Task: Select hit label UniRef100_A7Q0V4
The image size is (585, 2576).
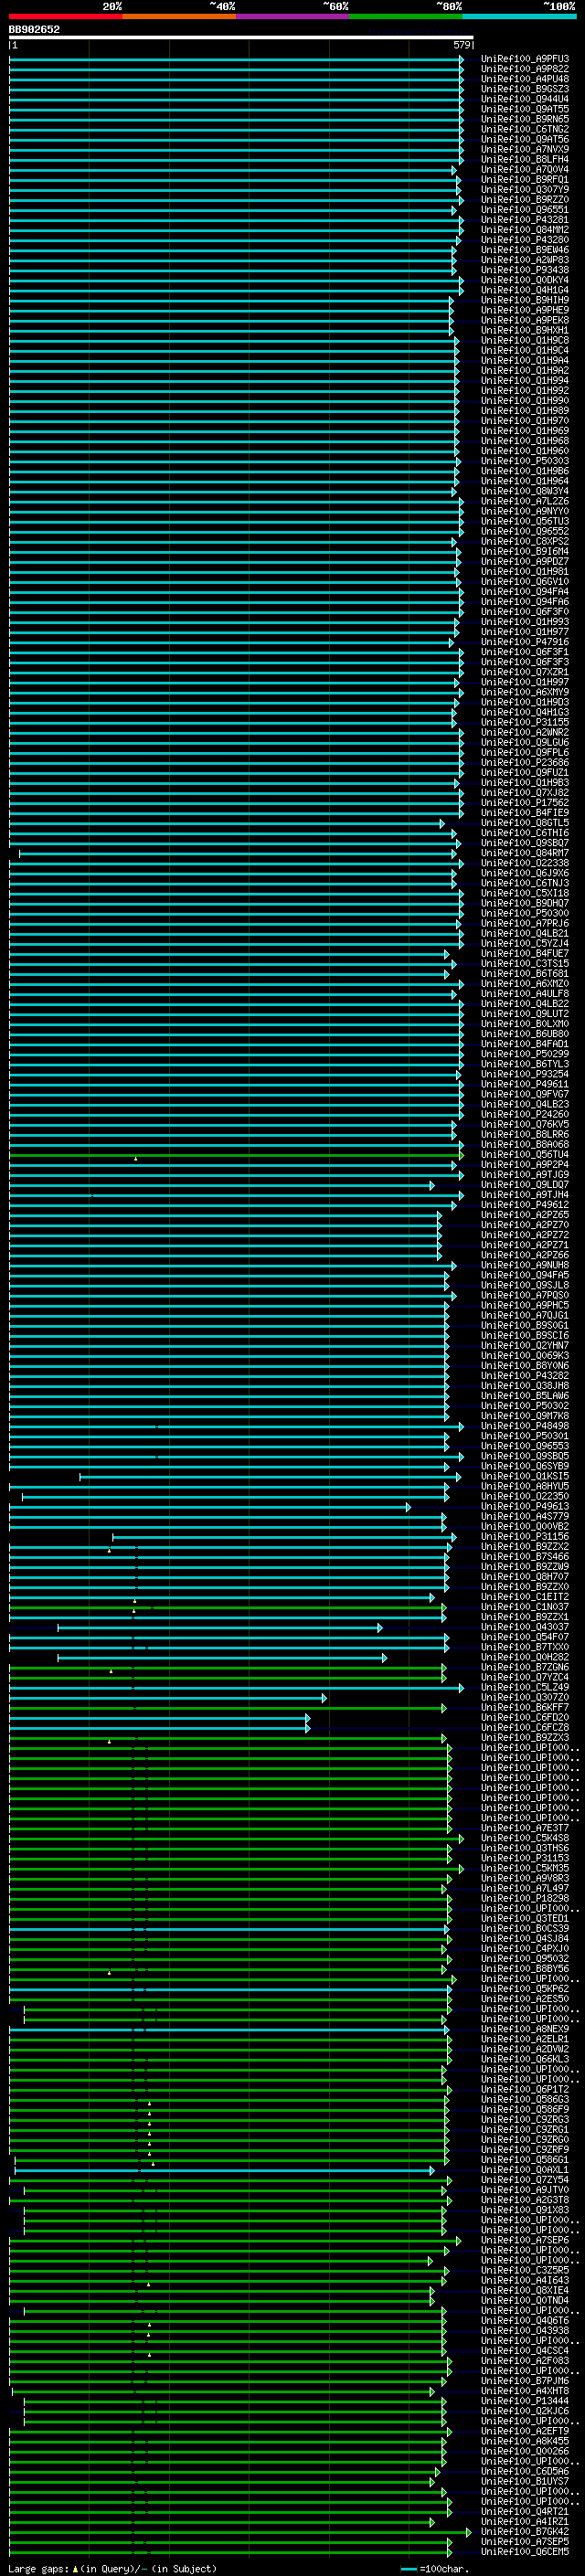Action: click(524, 169)
